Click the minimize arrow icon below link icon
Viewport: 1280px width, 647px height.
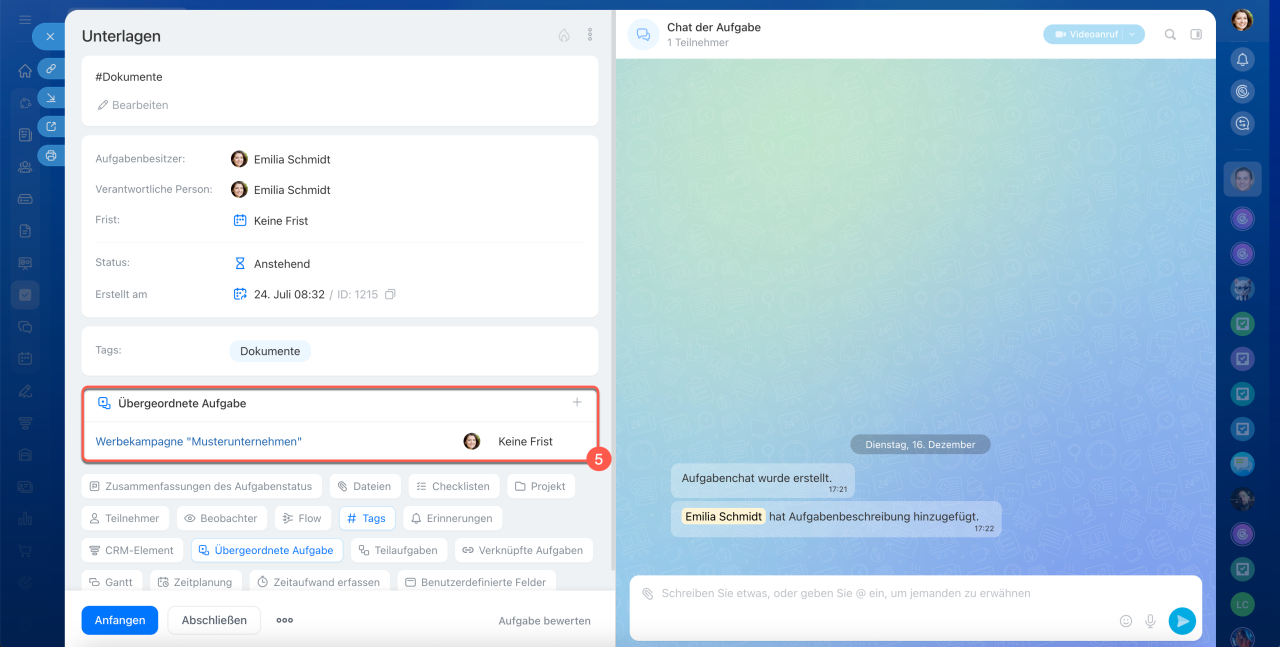(x=51, y=98)
